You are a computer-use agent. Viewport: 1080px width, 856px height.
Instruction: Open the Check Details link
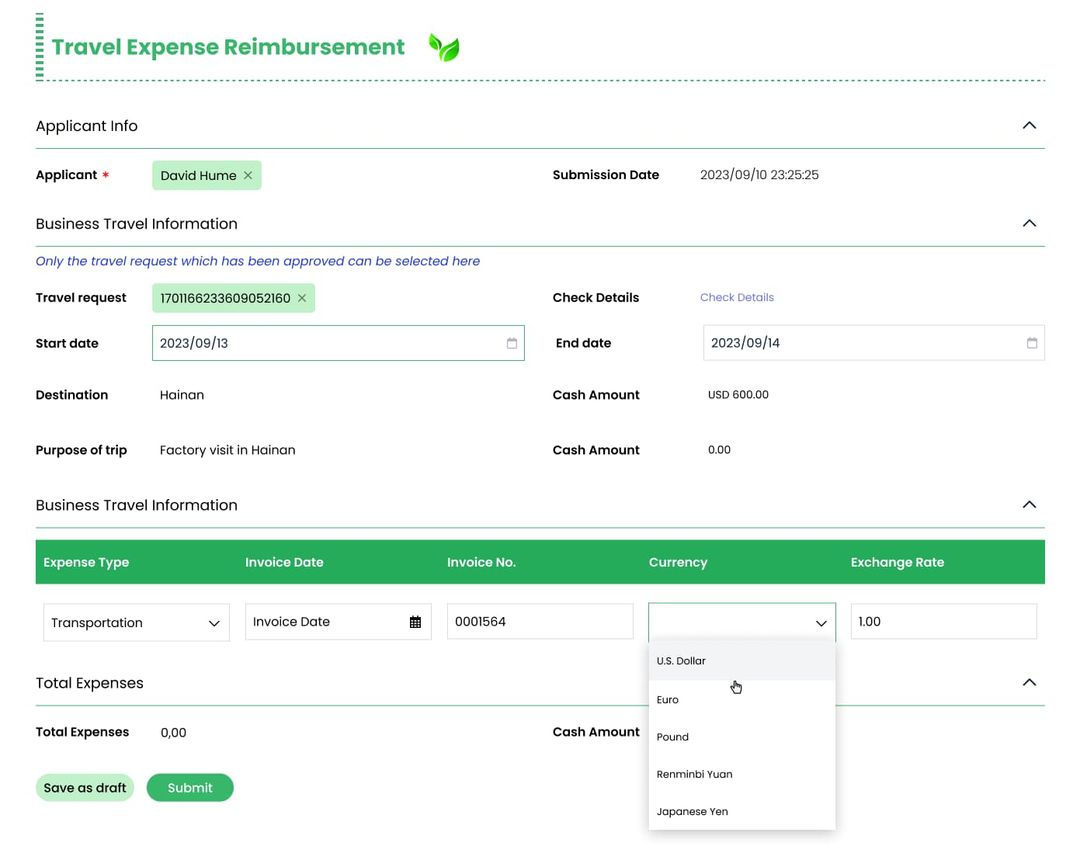(737, 297)
